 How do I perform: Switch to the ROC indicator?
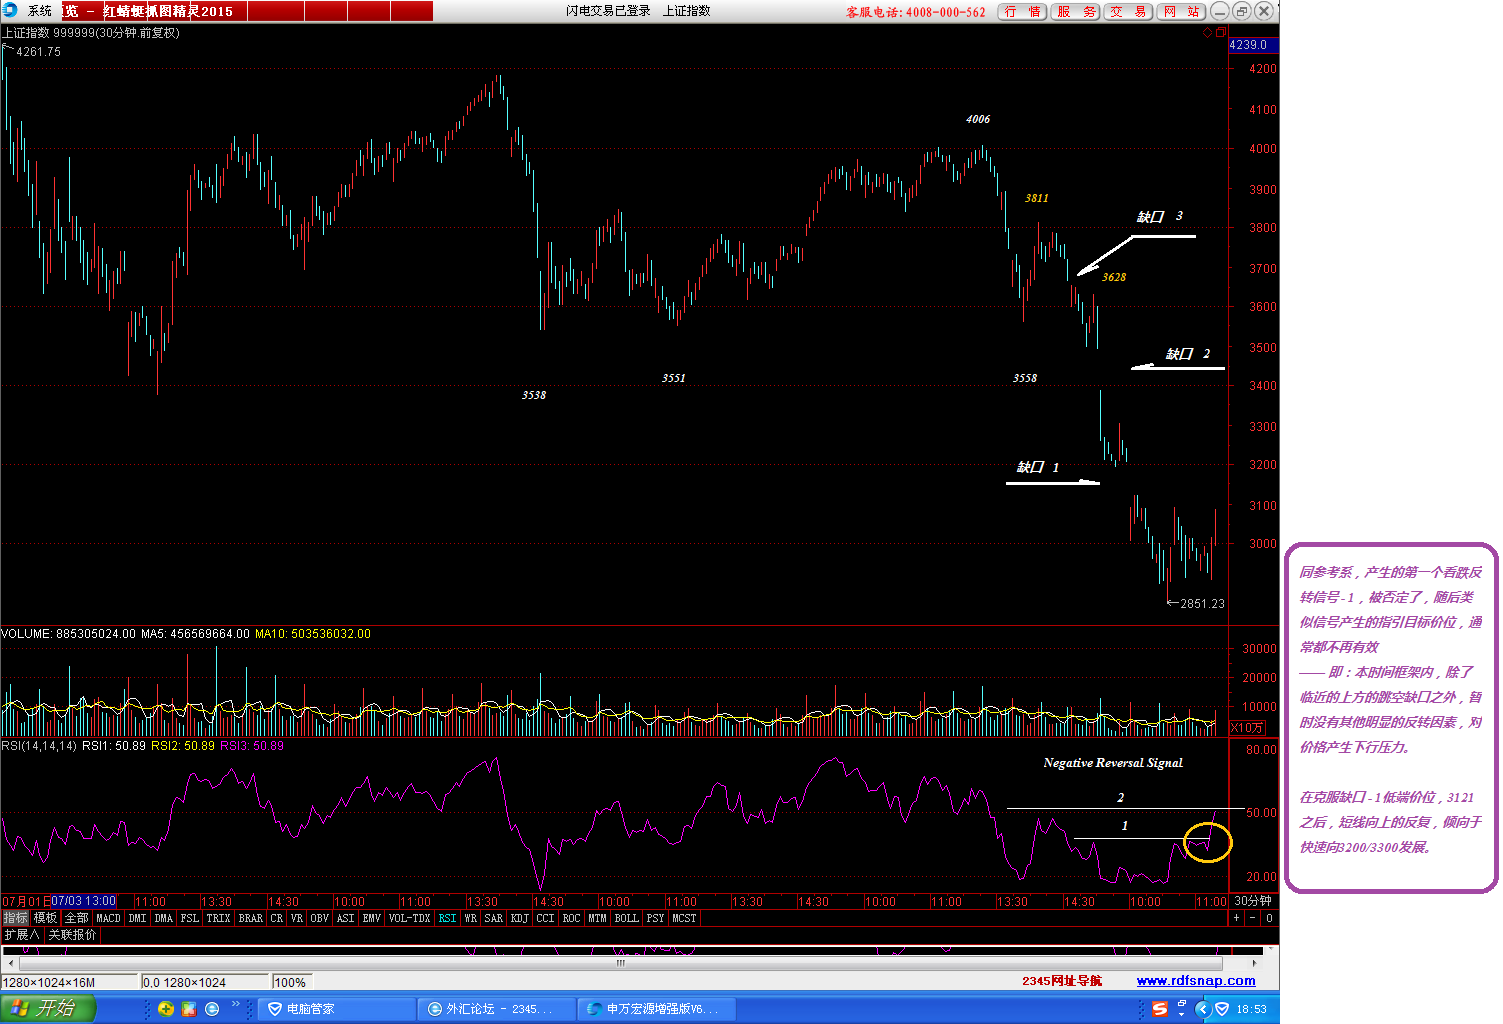pos(571,918)
